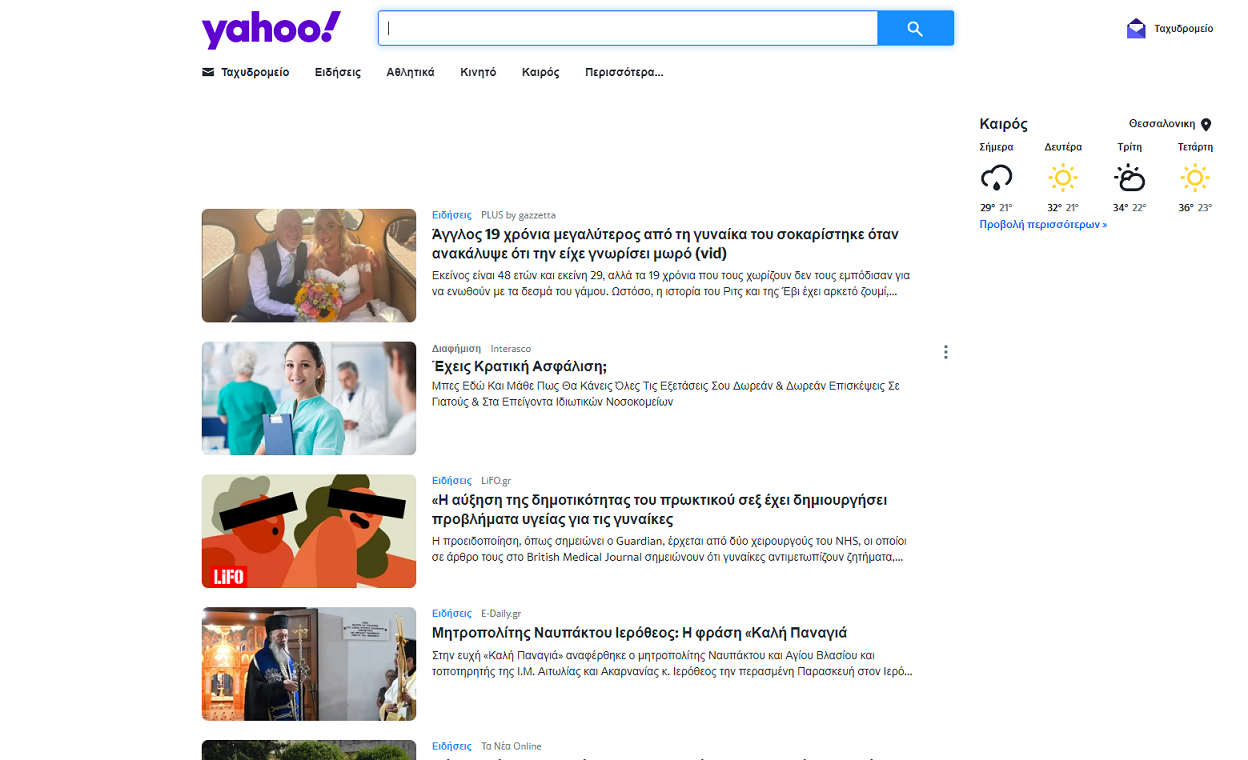The height and width of the screenshot is (760, 1248).
Task: Click the 36° 23° temperature for Τετάρτη
Action: (x=1195, y=208)
